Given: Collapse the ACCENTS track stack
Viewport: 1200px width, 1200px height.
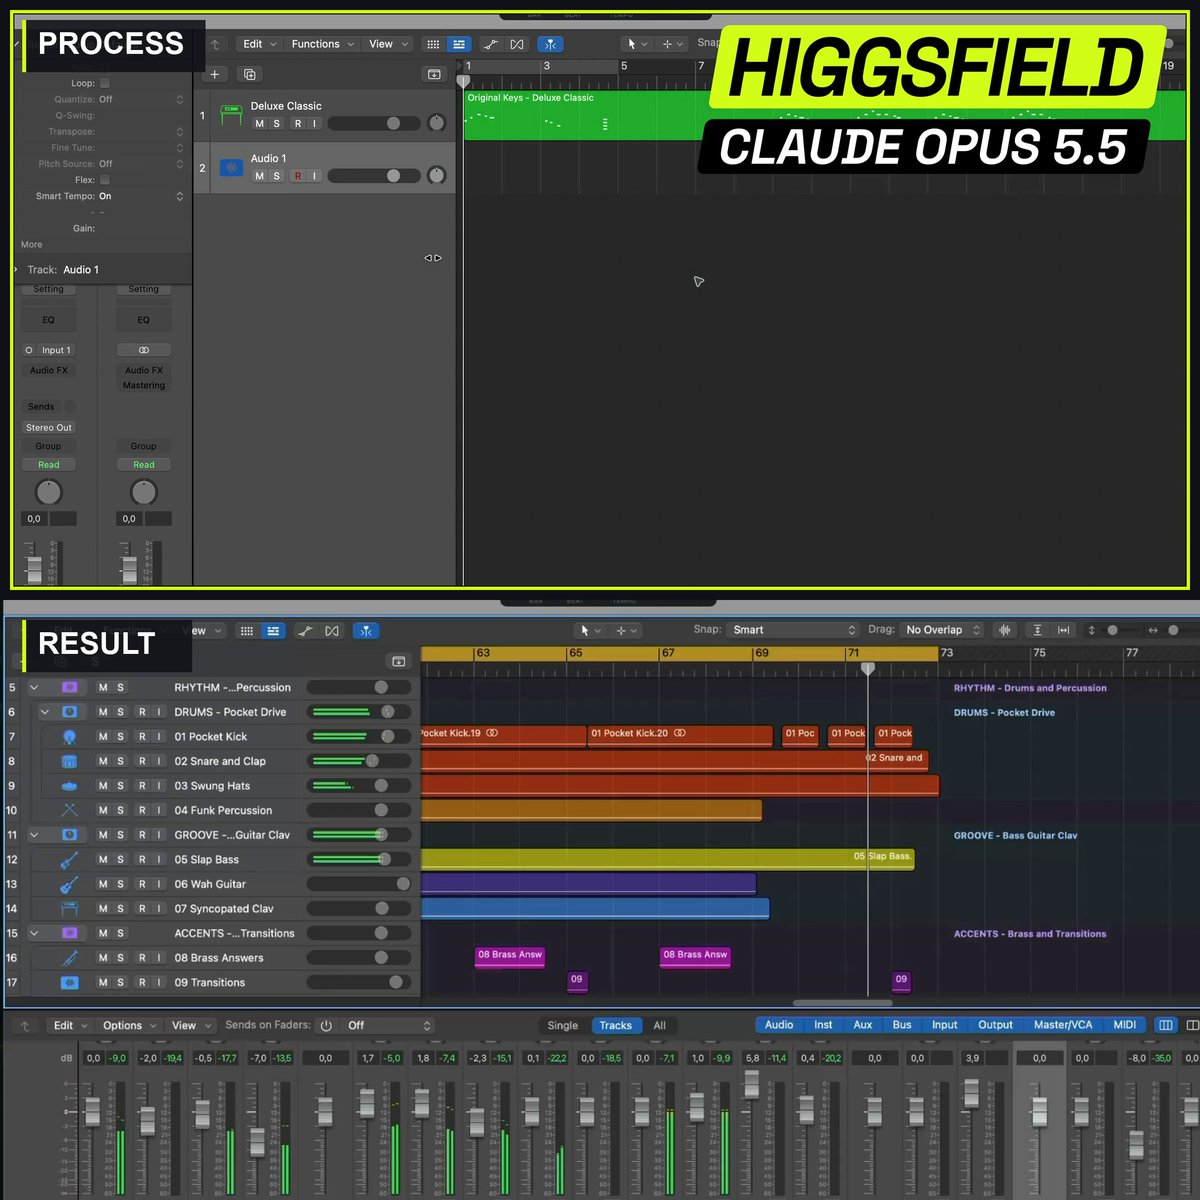Looking at the screenshot, I should (34, 933).
